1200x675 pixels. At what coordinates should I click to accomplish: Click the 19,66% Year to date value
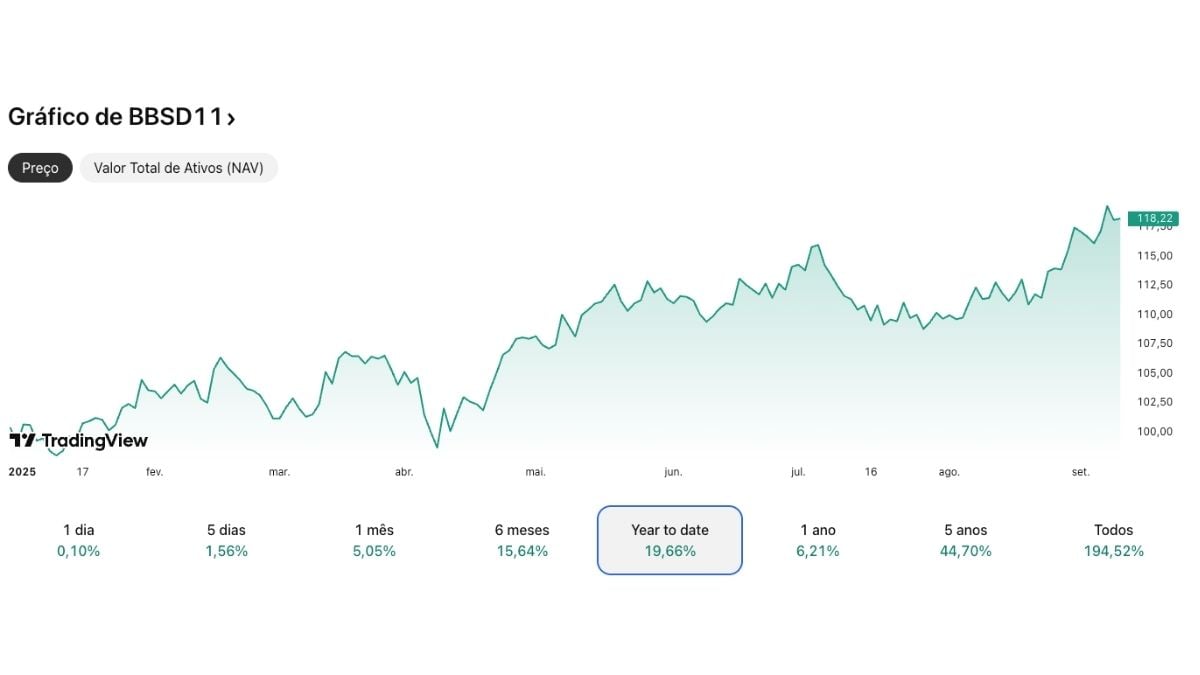click(669, 551)
